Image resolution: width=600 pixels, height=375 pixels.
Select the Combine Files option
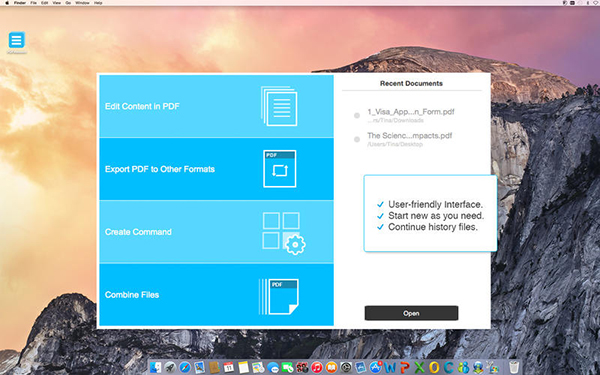coord(216,295)
